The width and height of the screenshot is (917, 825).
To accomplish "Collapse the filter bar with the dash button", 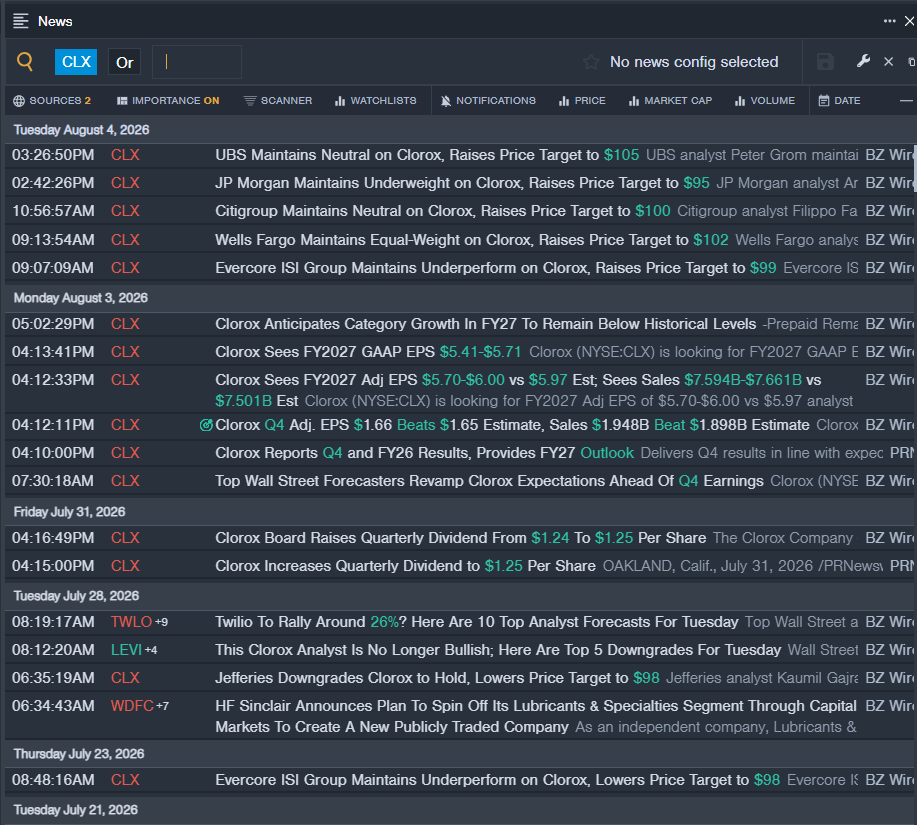I will point(906,101).
